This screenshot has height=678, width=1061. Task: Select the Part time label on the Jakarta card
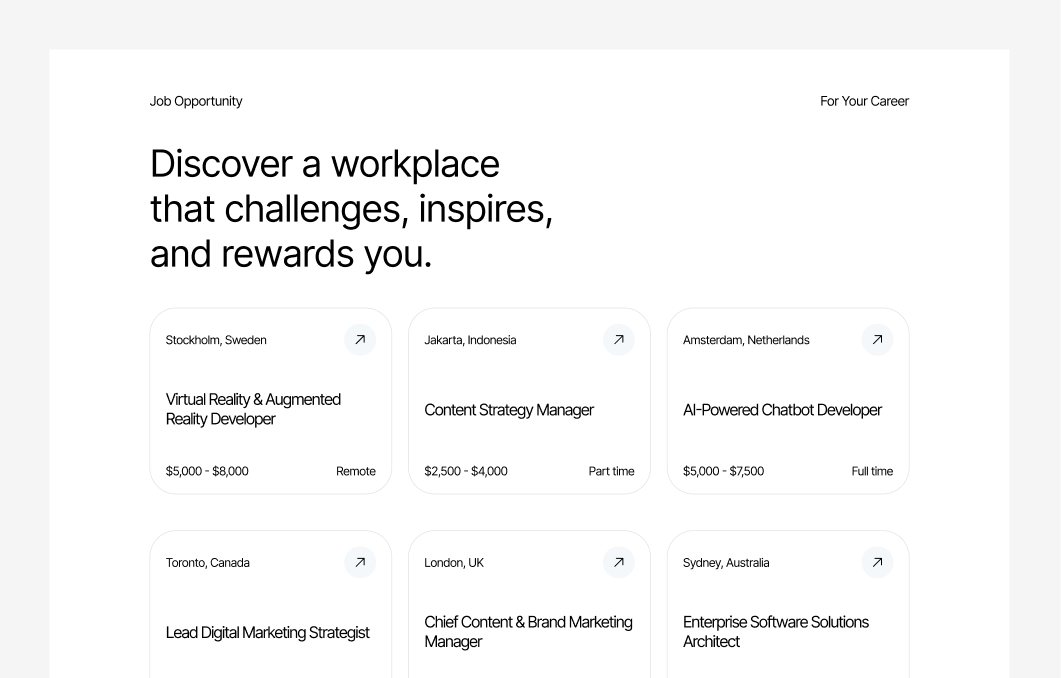(611, 471)
